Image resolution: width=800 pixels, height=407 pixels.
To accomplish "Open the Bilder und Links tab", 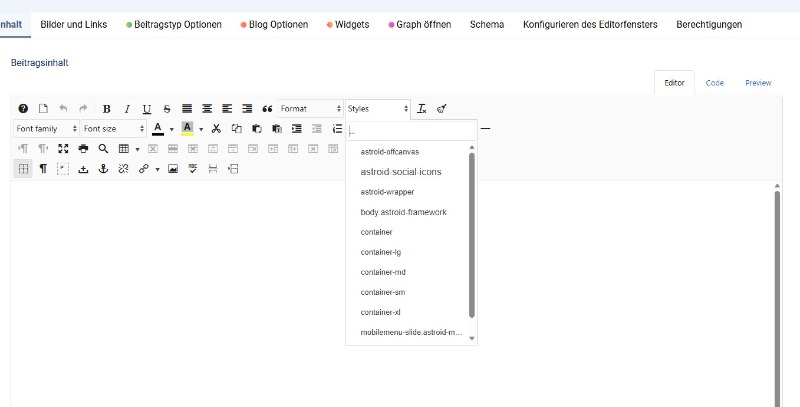I will [x=74, y=24].
